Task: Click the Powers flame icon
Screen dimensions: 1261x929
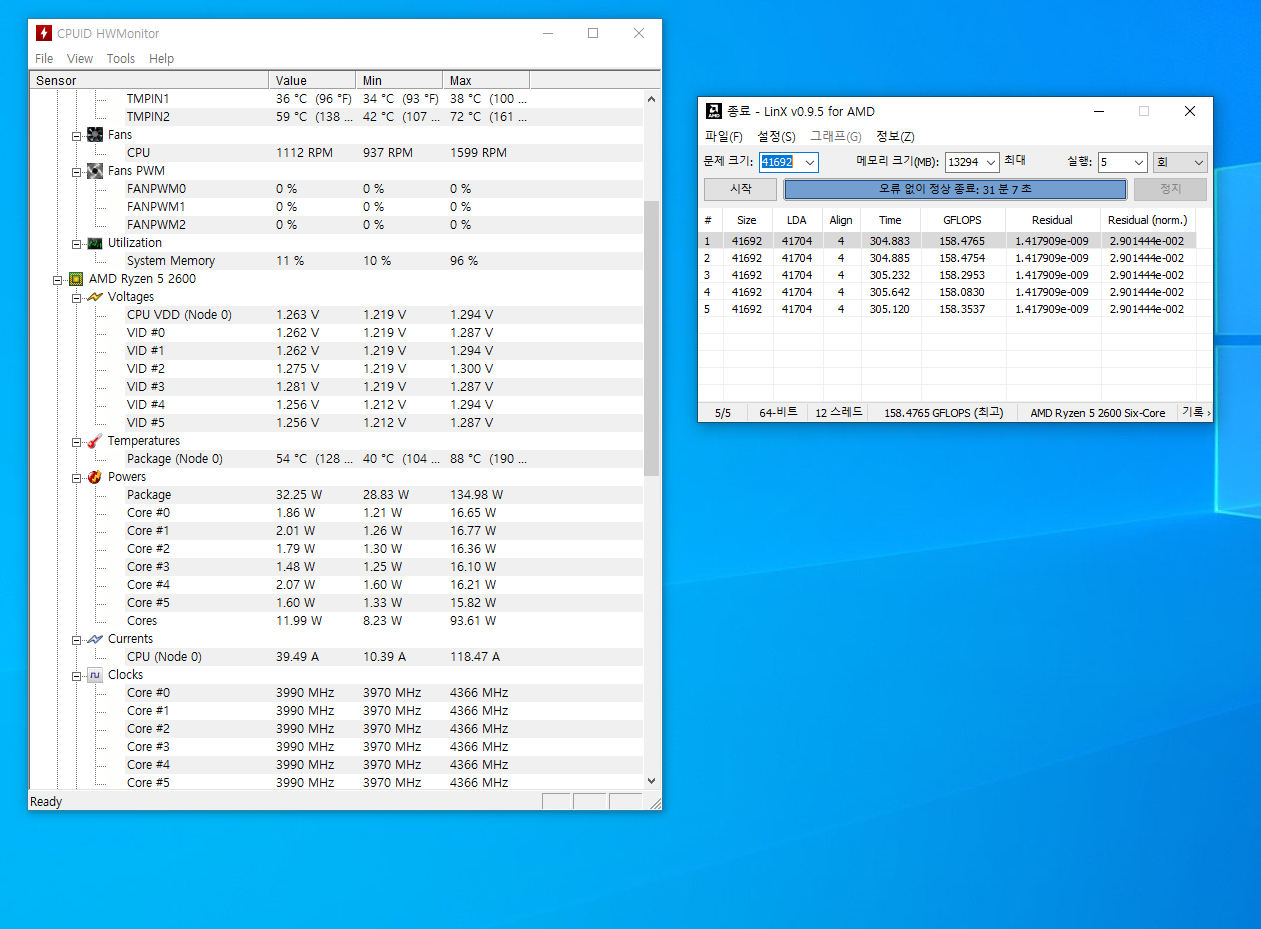Action: (x=95, y=477)
